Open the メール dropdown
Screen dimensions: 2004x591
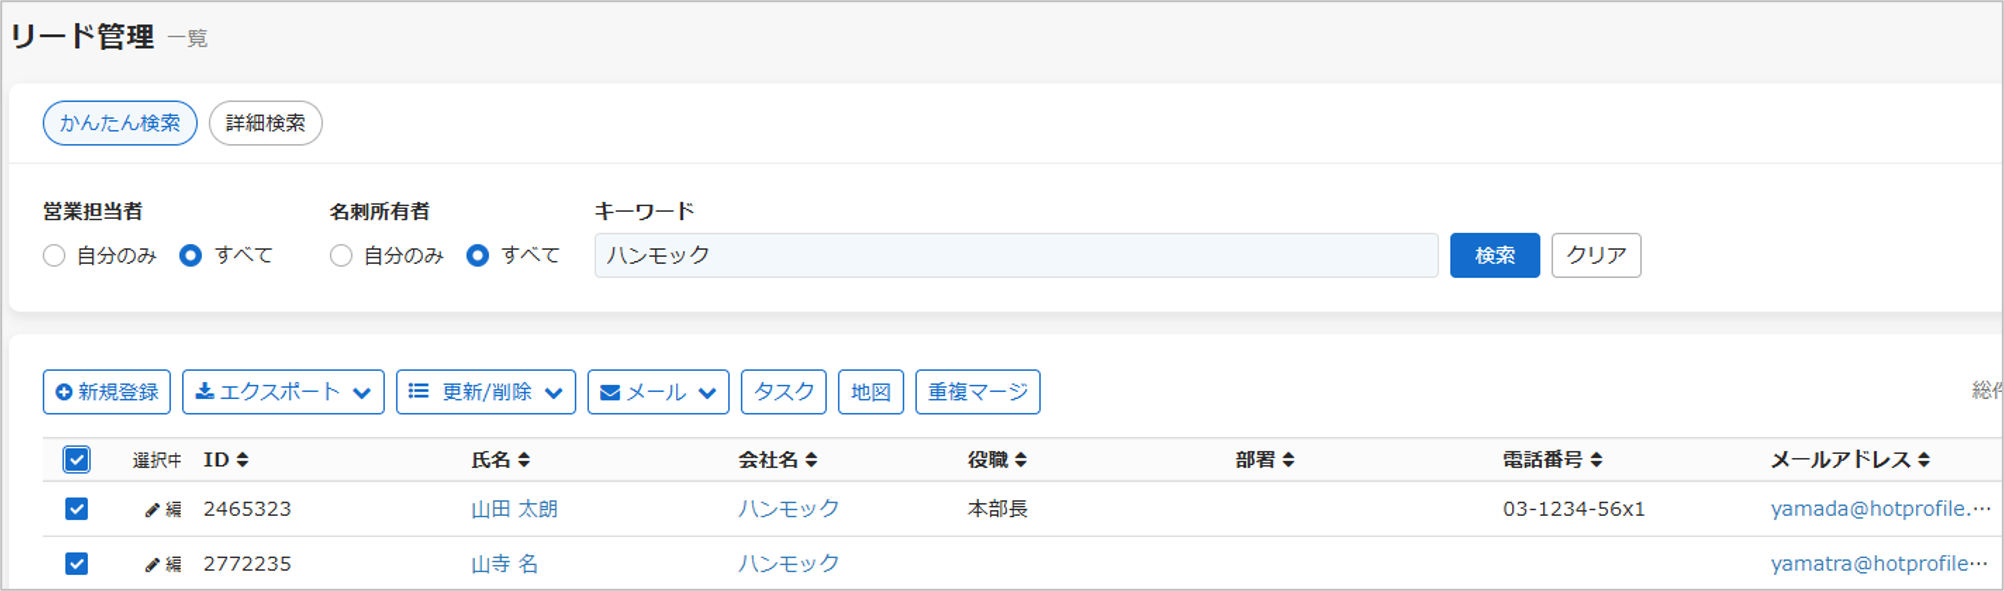658,392
